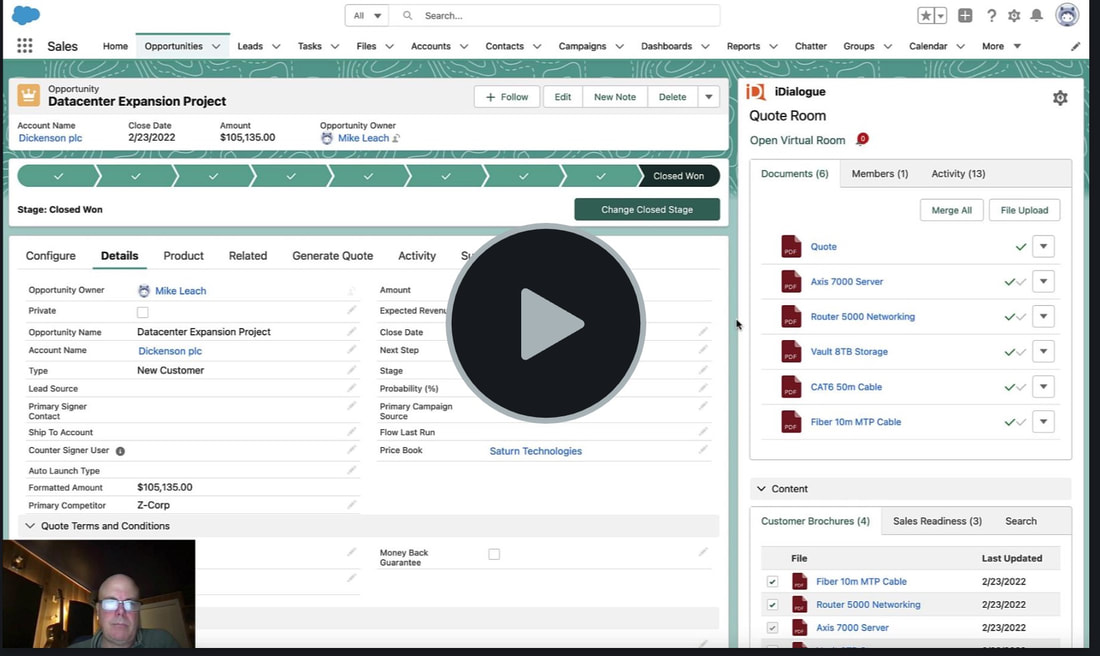
Task: Collapse Quote Terms and Conditions section
Action: tap(30, 526)
